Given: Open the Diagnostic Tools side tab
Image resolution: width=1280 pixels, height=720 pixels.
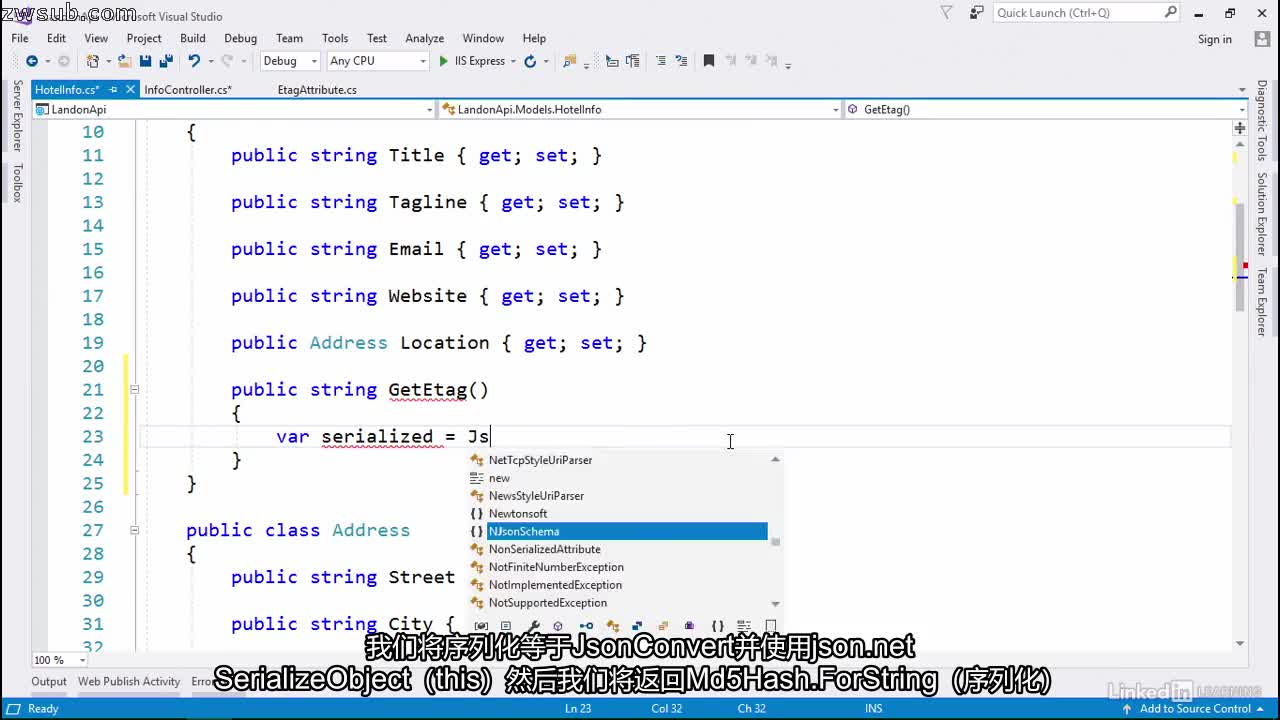Looking at the screenshot, I should (1262, 121).
